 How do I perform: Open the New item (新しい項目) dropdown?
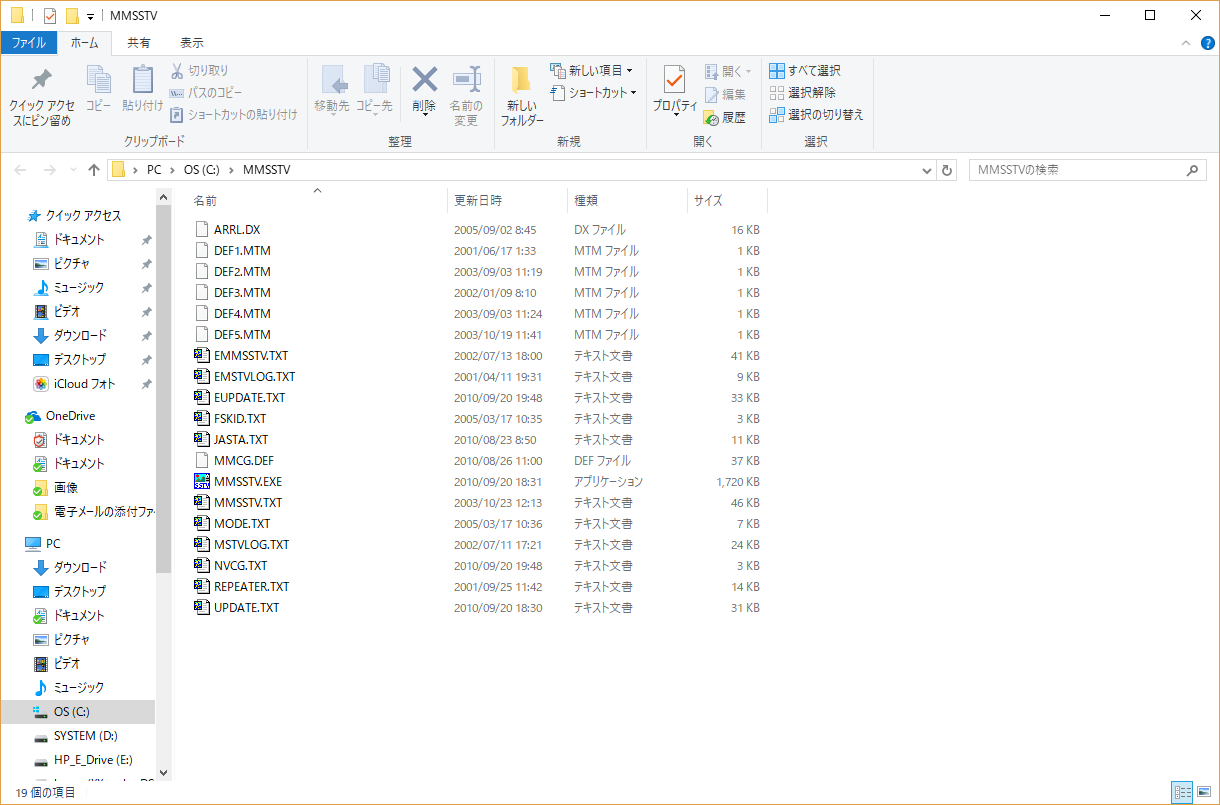(x=591, y=71)
